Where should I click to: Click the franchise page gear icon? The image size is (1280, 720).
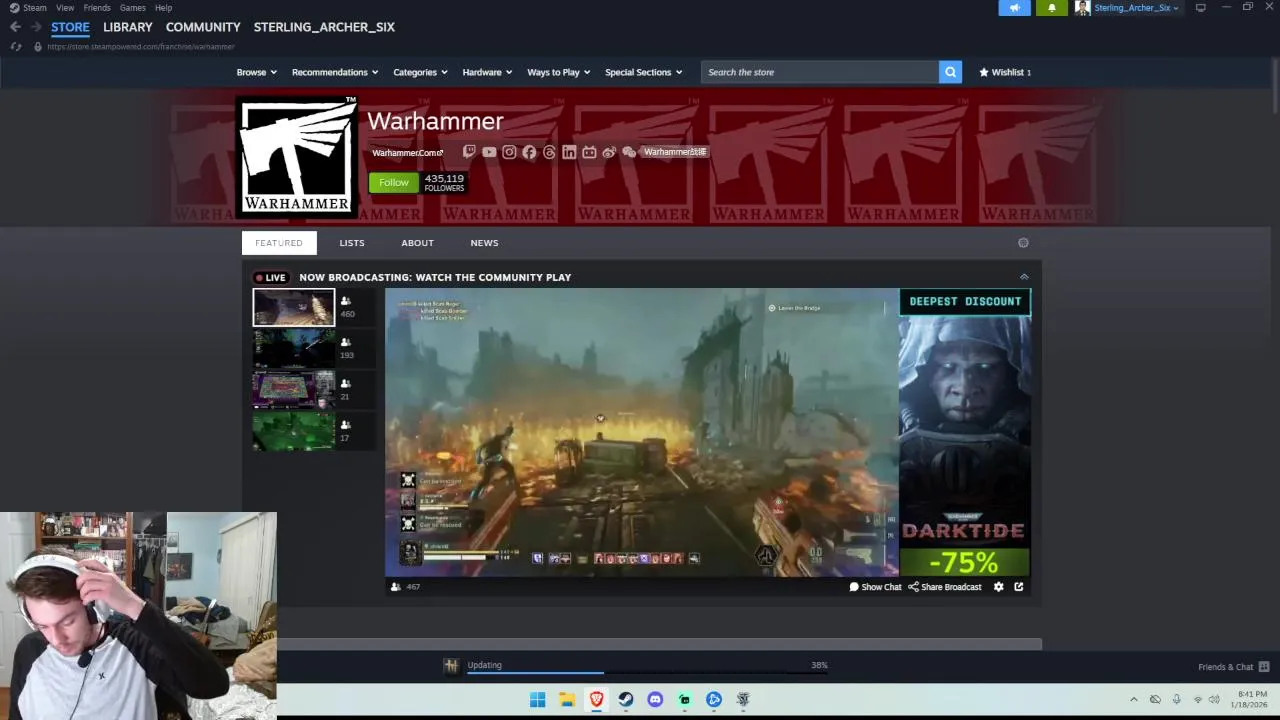(1023, 243)
